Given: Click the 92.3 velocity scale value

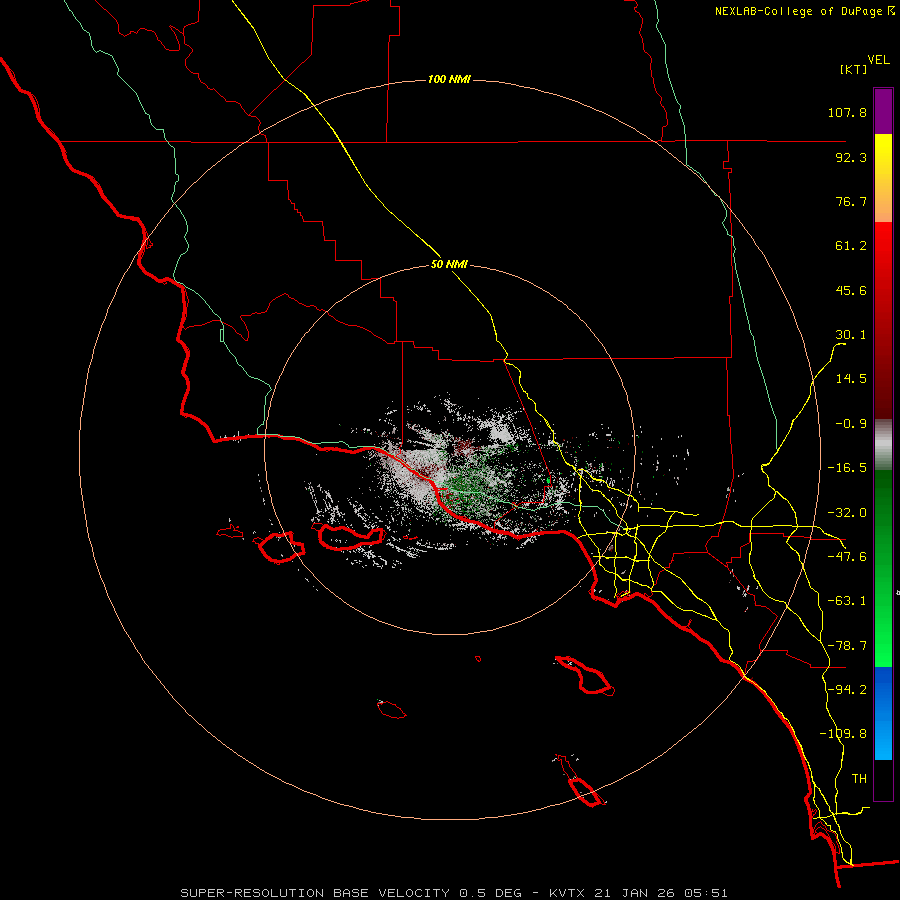Looking at the screenshot, I should pyautogui.click(x=851, y=157).
